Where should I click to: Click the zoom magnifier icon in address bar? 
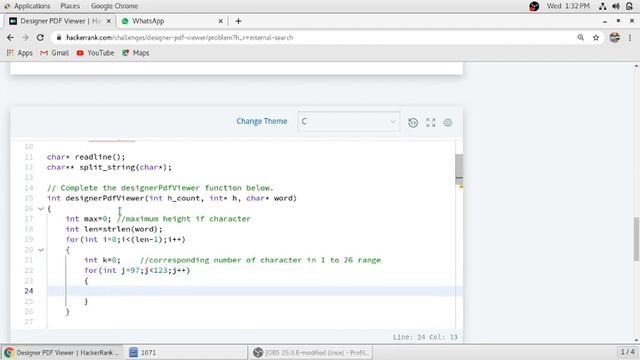tap(581, 38)
